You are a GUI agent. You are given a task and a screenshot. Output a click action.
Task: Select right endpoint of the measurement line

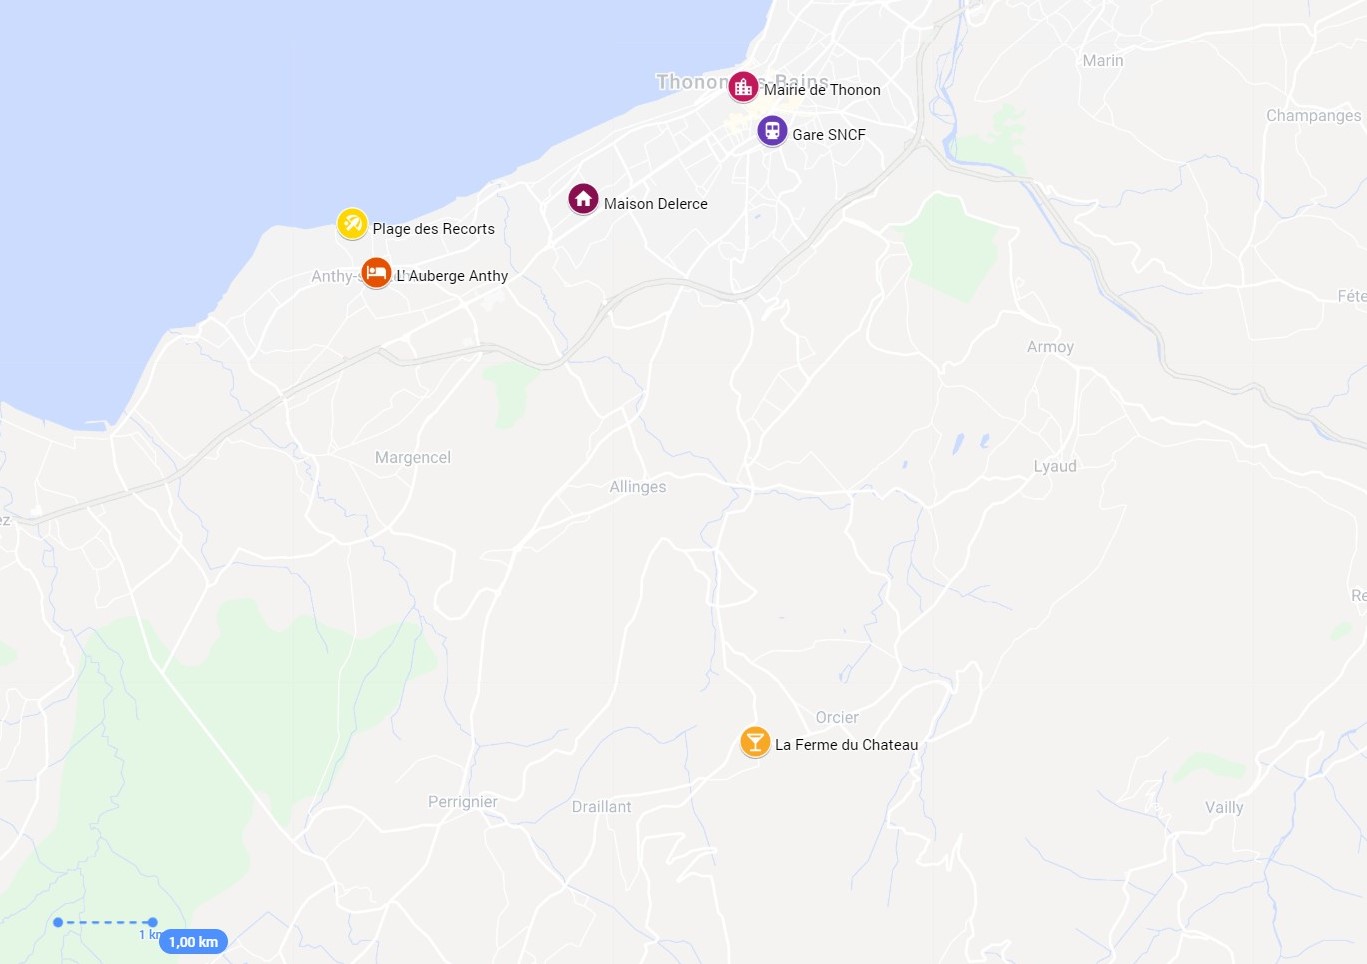click(152, 922)
